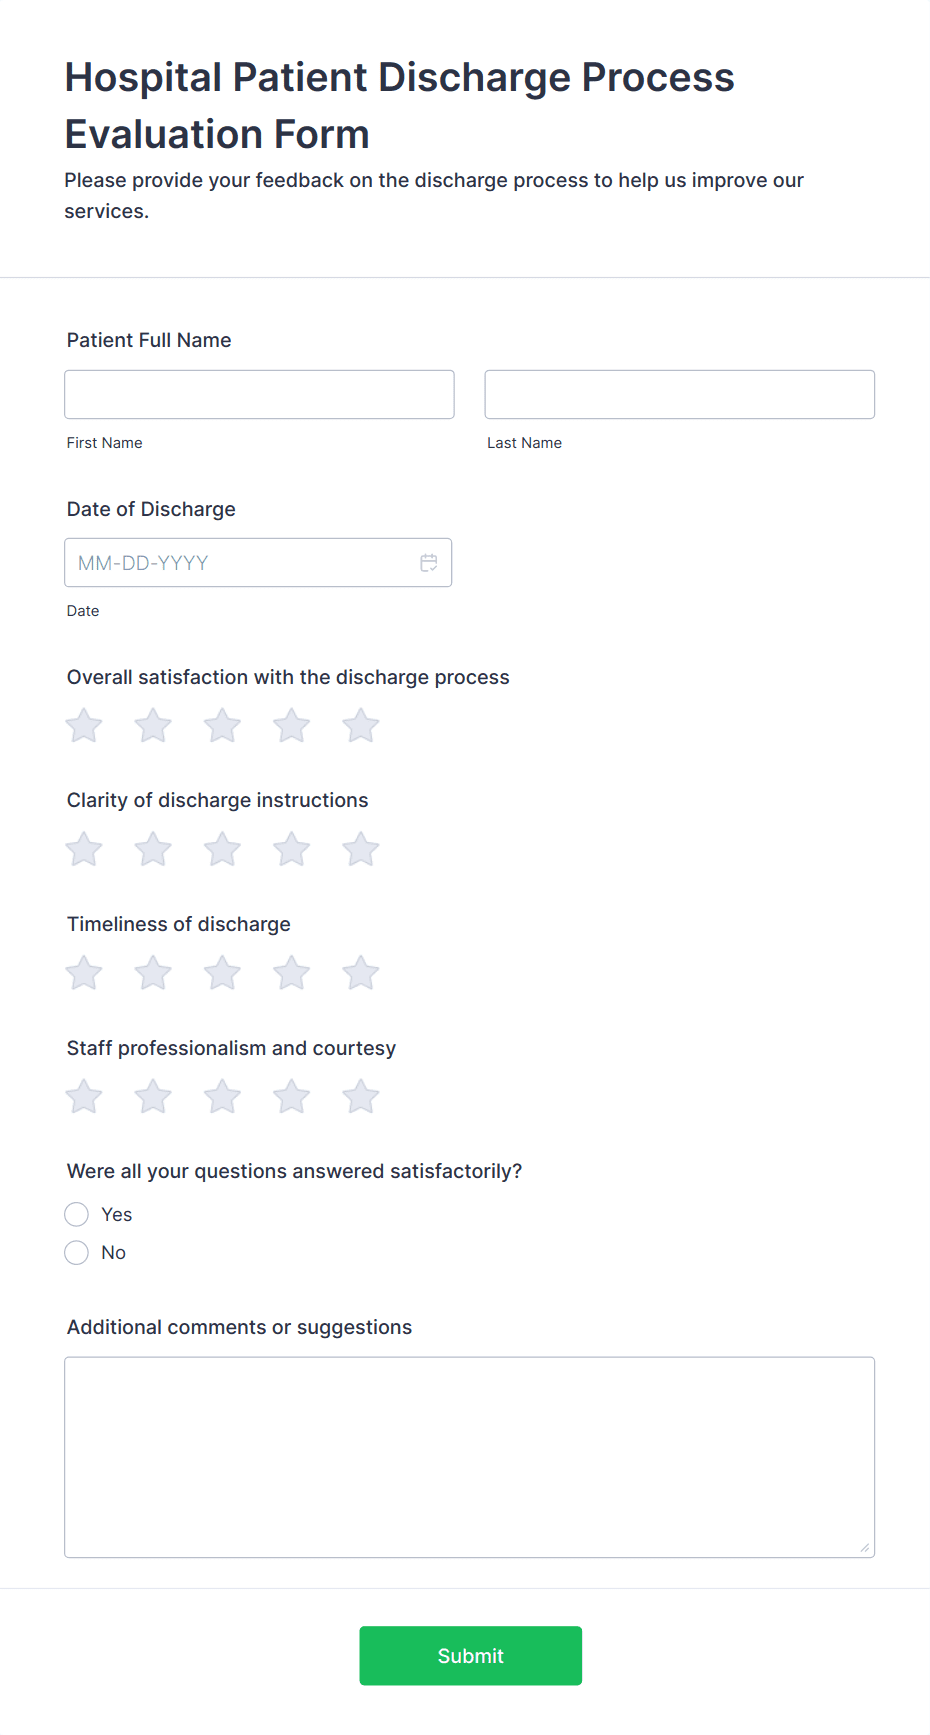Click the Date of Discharge field
Image resolution: width=930 pixels, height=1735 pixels.
click(240, 563)
